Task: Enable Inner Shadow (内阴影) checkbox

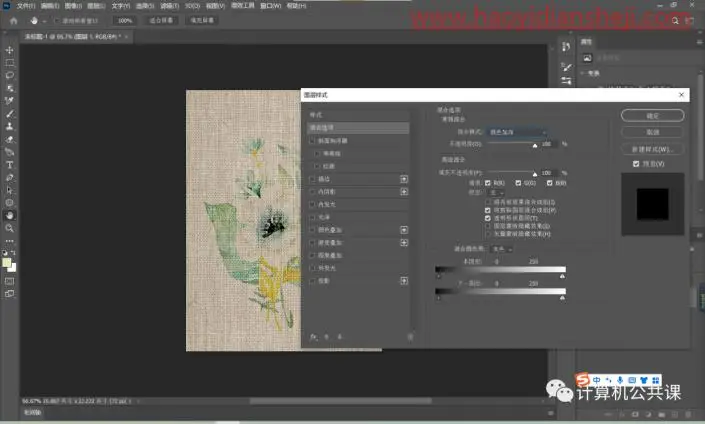Action: [x=312, y=192]
